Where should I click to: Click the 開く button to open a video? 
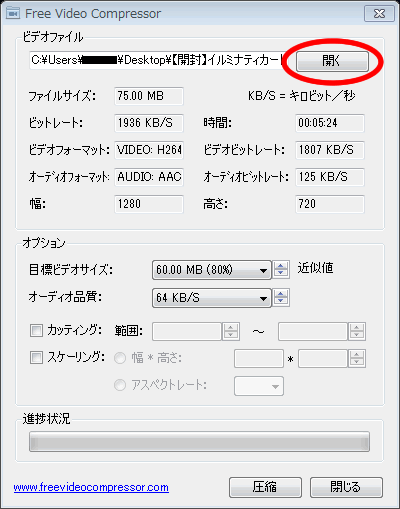[x=332, y=61]
